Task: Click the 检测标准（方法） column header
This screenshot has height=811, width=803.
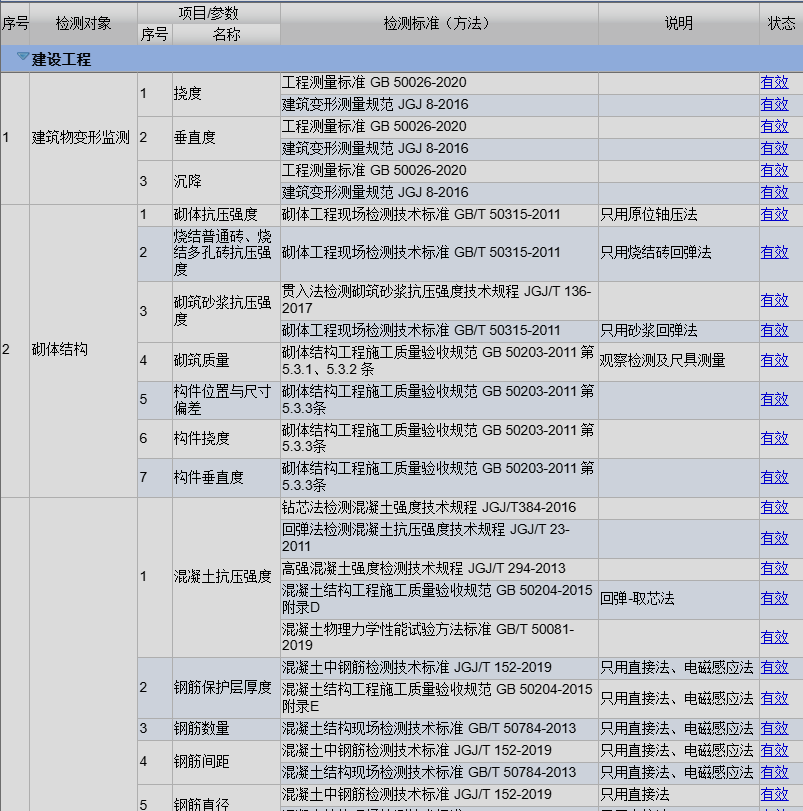Action: [439, 23]
